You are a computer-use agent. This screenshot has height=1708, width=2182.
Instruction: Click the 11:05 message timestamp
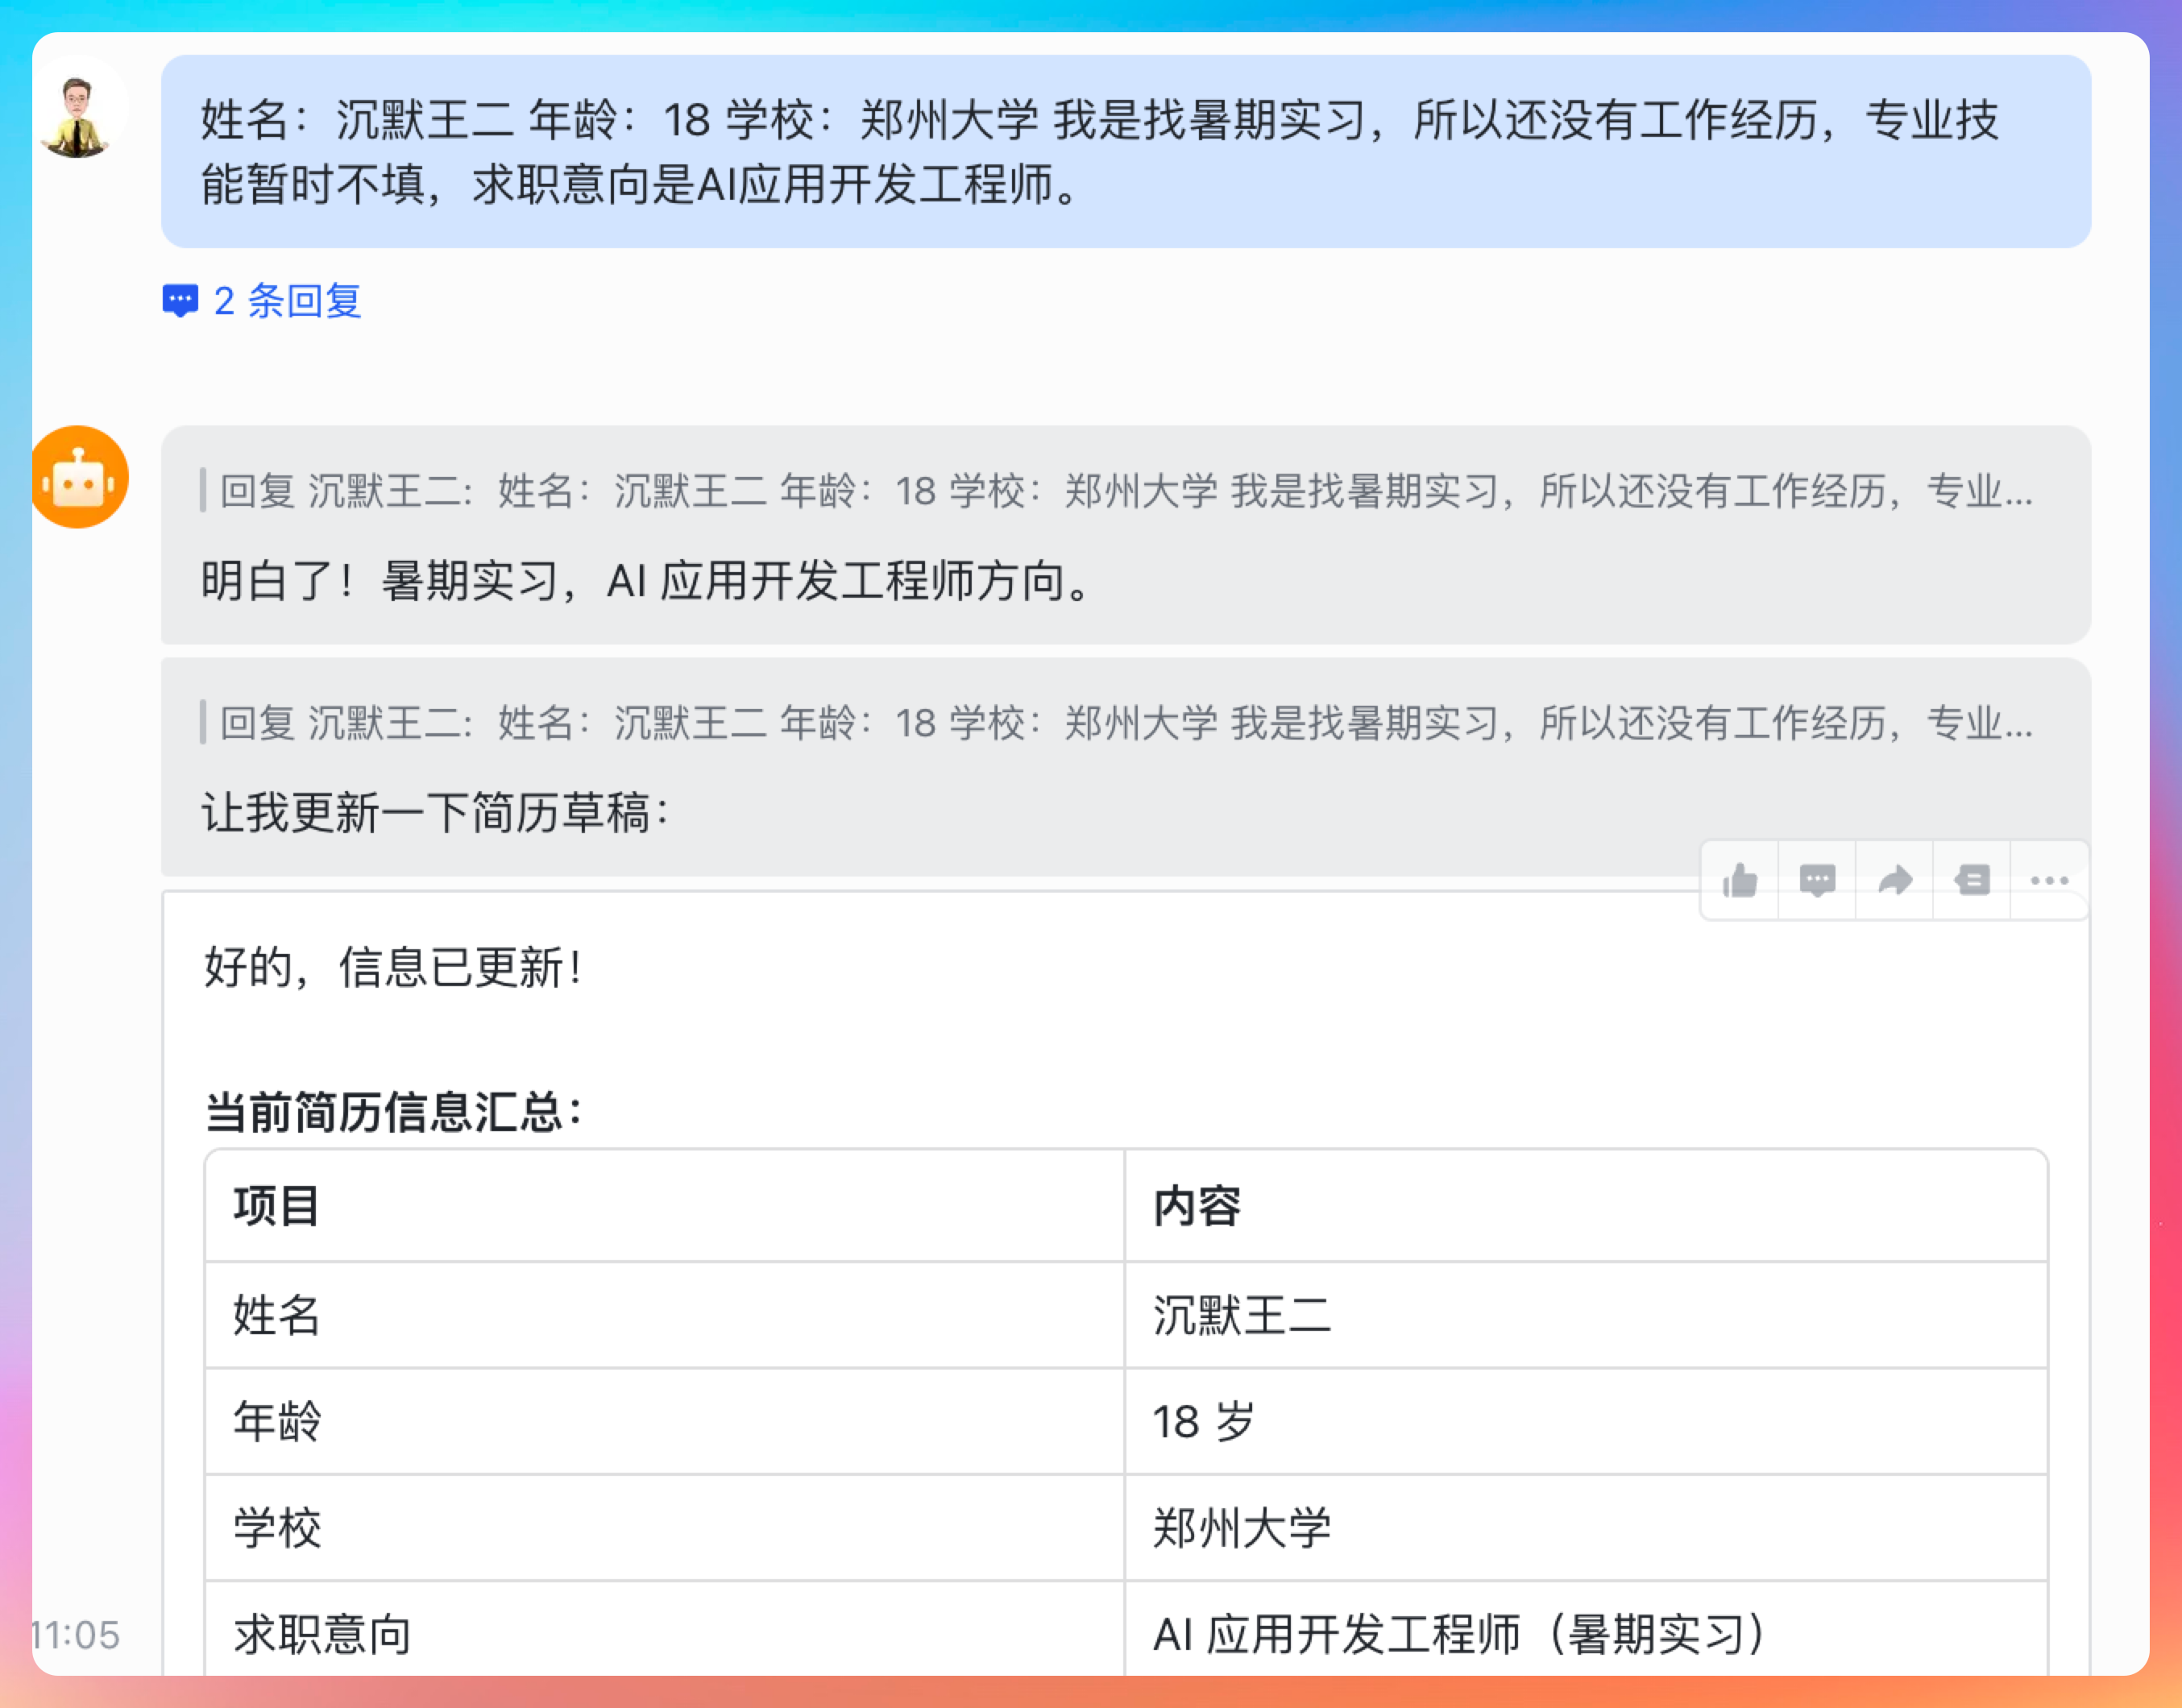[75, 1634]
